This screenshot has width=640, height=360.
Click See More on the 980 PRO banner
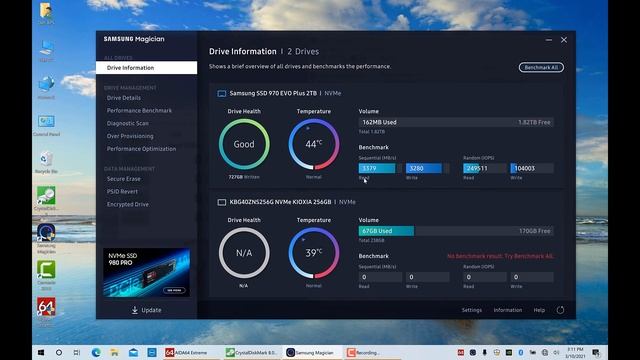[x=174, y=290]
